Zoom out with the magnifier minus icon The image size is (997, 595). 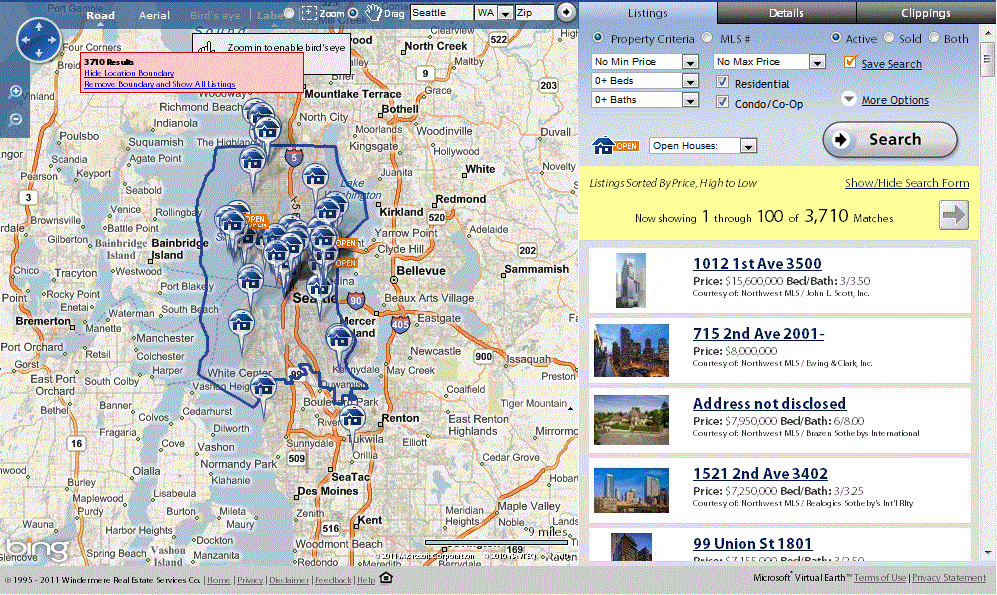point(16,119)
